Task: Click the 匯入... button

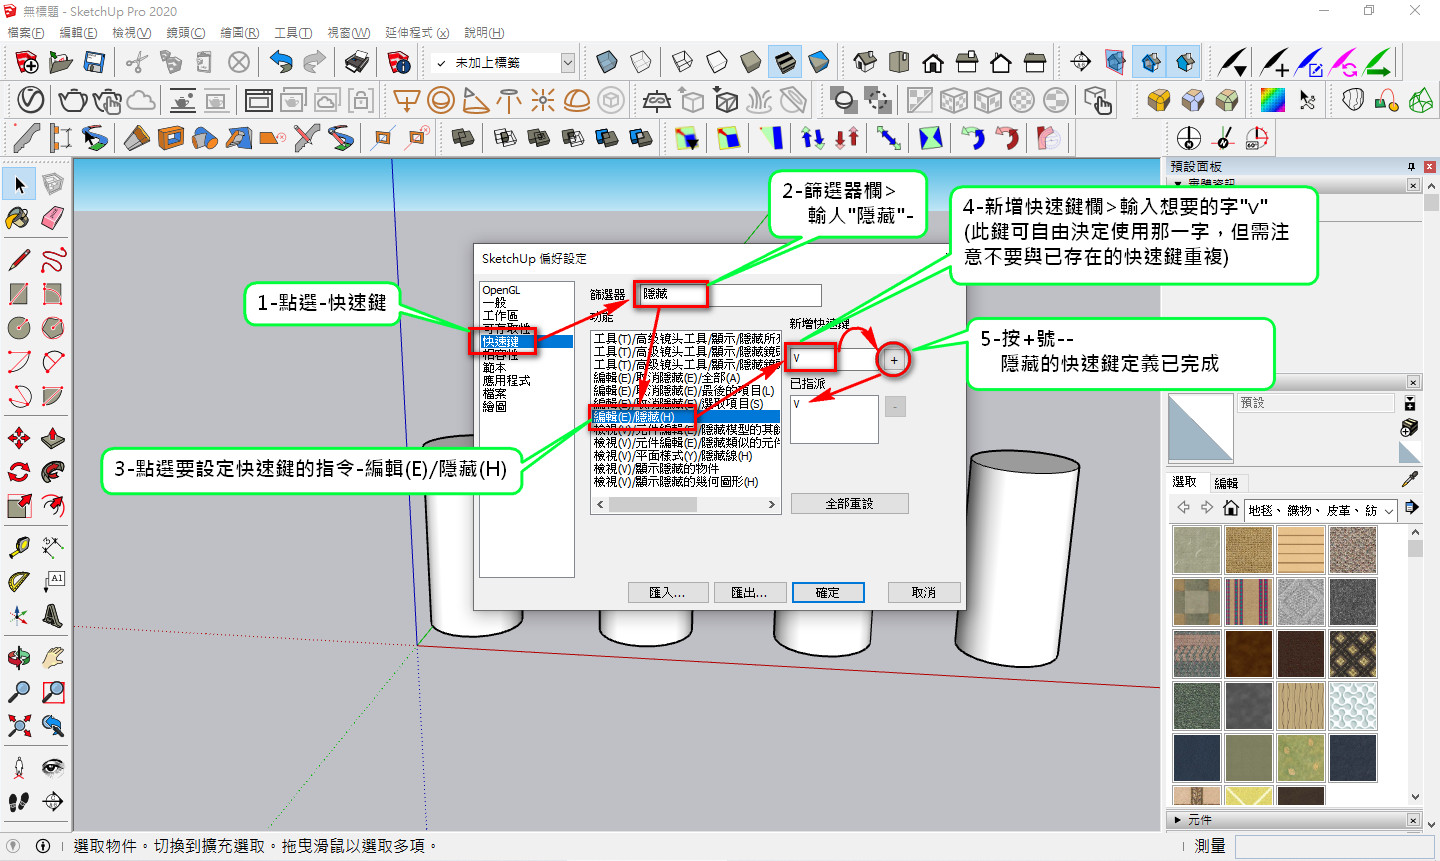Action: (667, 593)
